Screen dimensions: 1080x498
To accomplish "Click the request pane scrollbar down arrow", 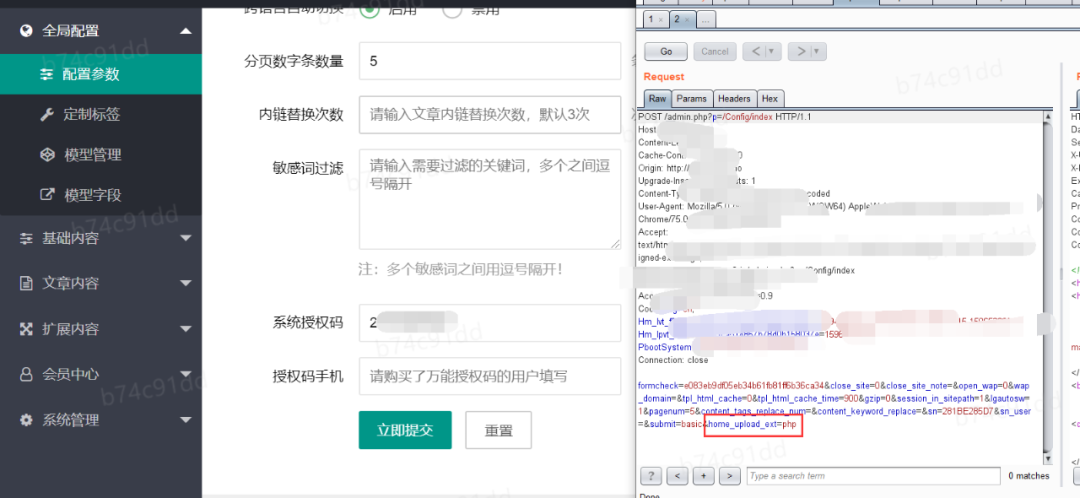I will point(1049,458).
